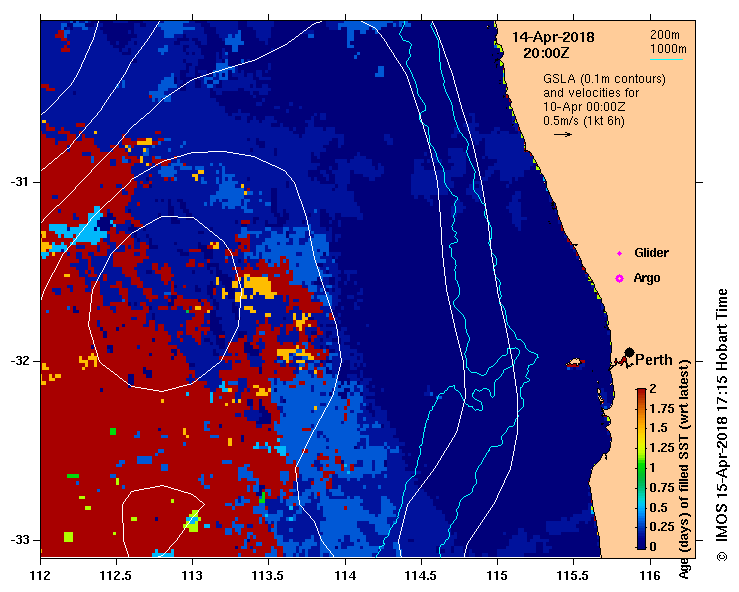Click the IMOS 15-Apr-2018 Hobart Time credit
The image size is (739, 592).
point(722,425)
